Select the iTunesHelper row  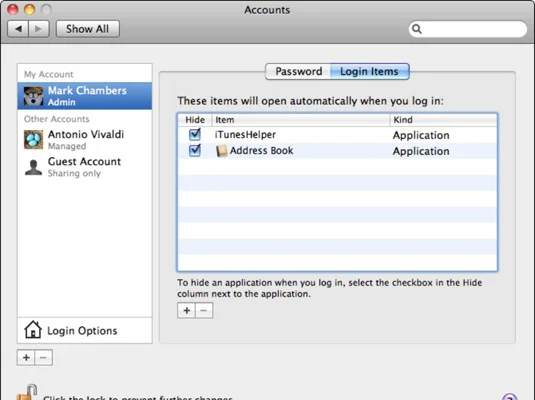click(337, 135)
